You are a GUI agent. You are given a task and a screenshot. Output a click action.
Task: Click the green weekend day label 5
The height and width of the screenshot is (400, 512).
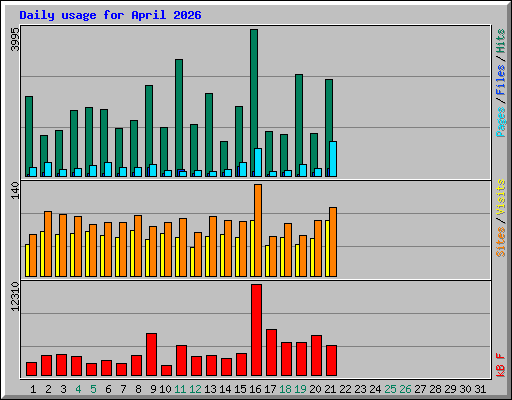(x=93, y=389)
